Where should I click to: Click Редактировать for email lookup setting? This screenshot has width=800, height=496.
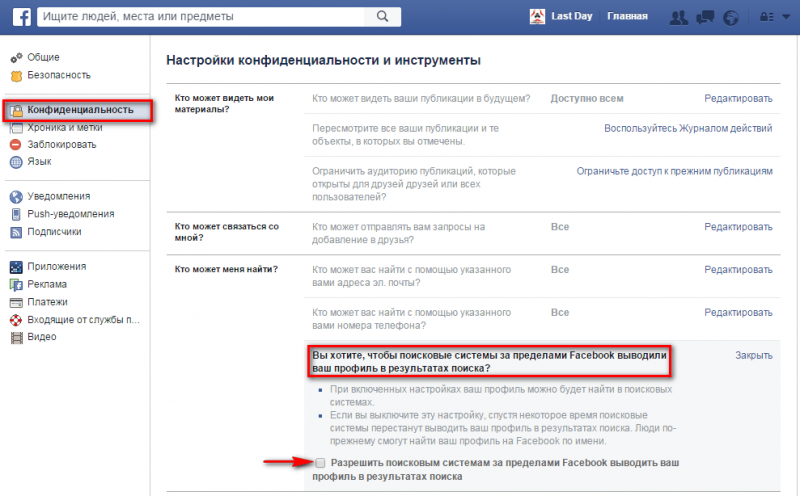click(738, 270)
